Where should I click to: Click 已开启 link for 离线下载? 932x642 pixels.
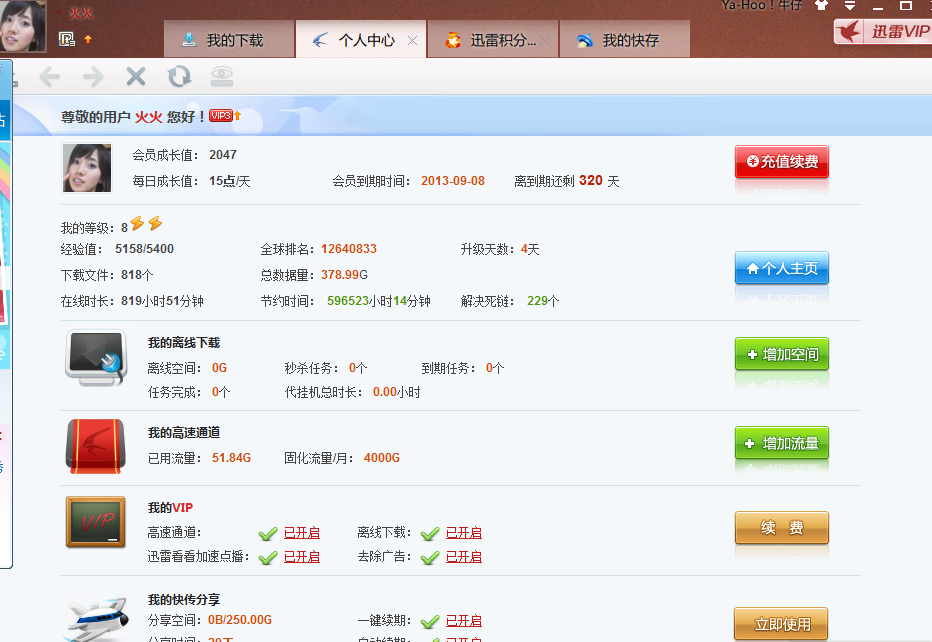pos(464,533)
